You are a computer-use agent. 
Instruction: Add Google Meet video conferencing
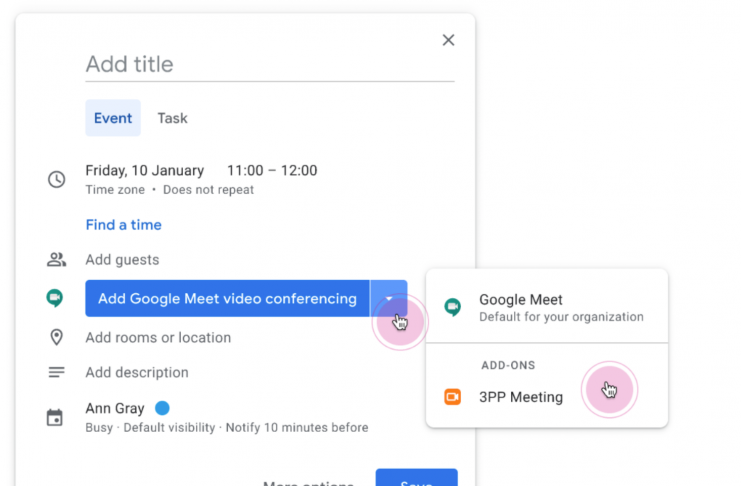[x=227, y=298]
